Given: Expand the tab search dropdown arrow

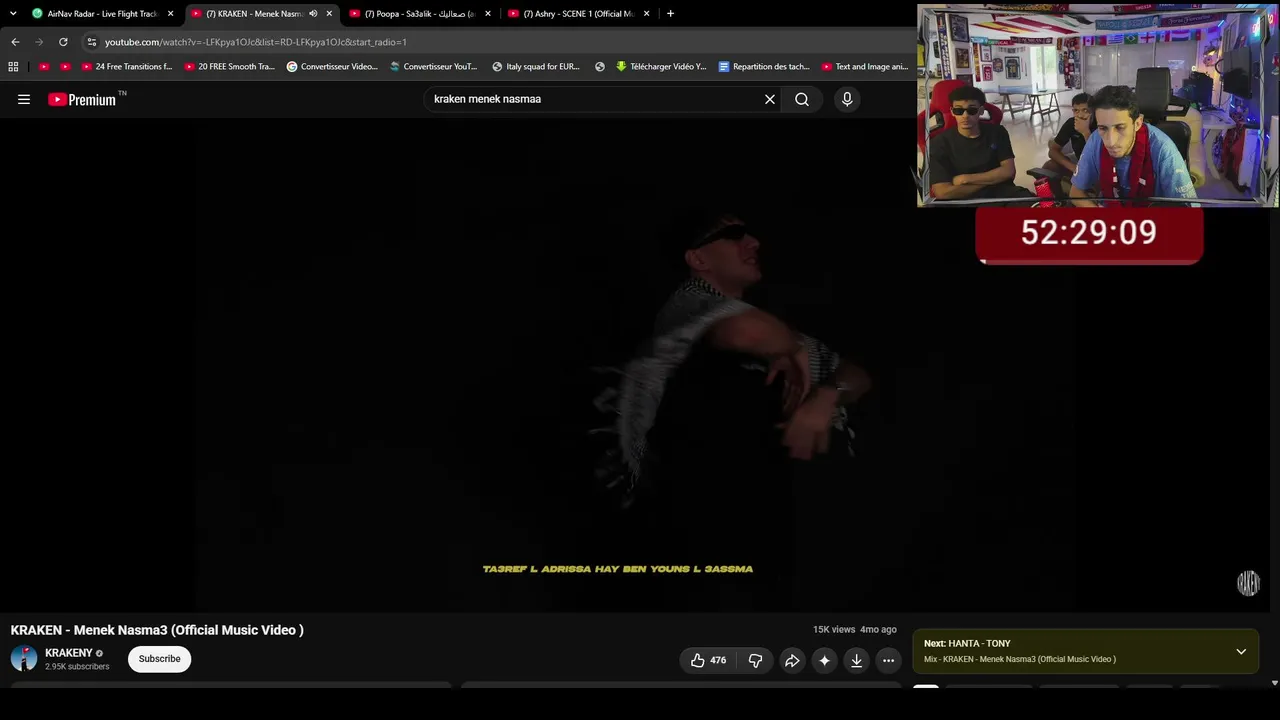Looking at the screenshot, I should click(x=13, y=14).
